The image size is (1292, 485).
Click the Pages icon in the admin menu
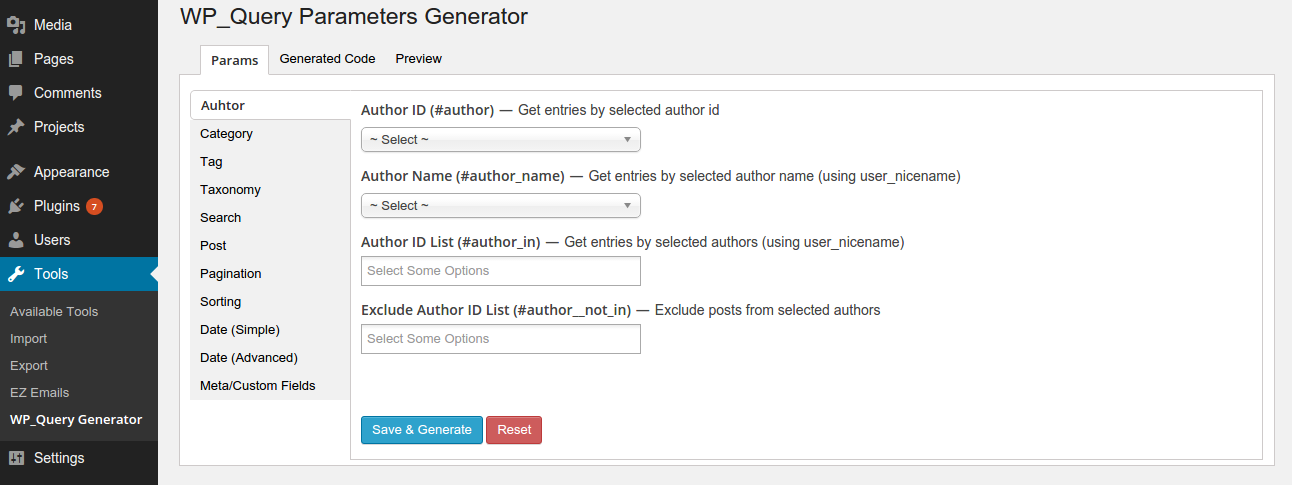[16, 59]
